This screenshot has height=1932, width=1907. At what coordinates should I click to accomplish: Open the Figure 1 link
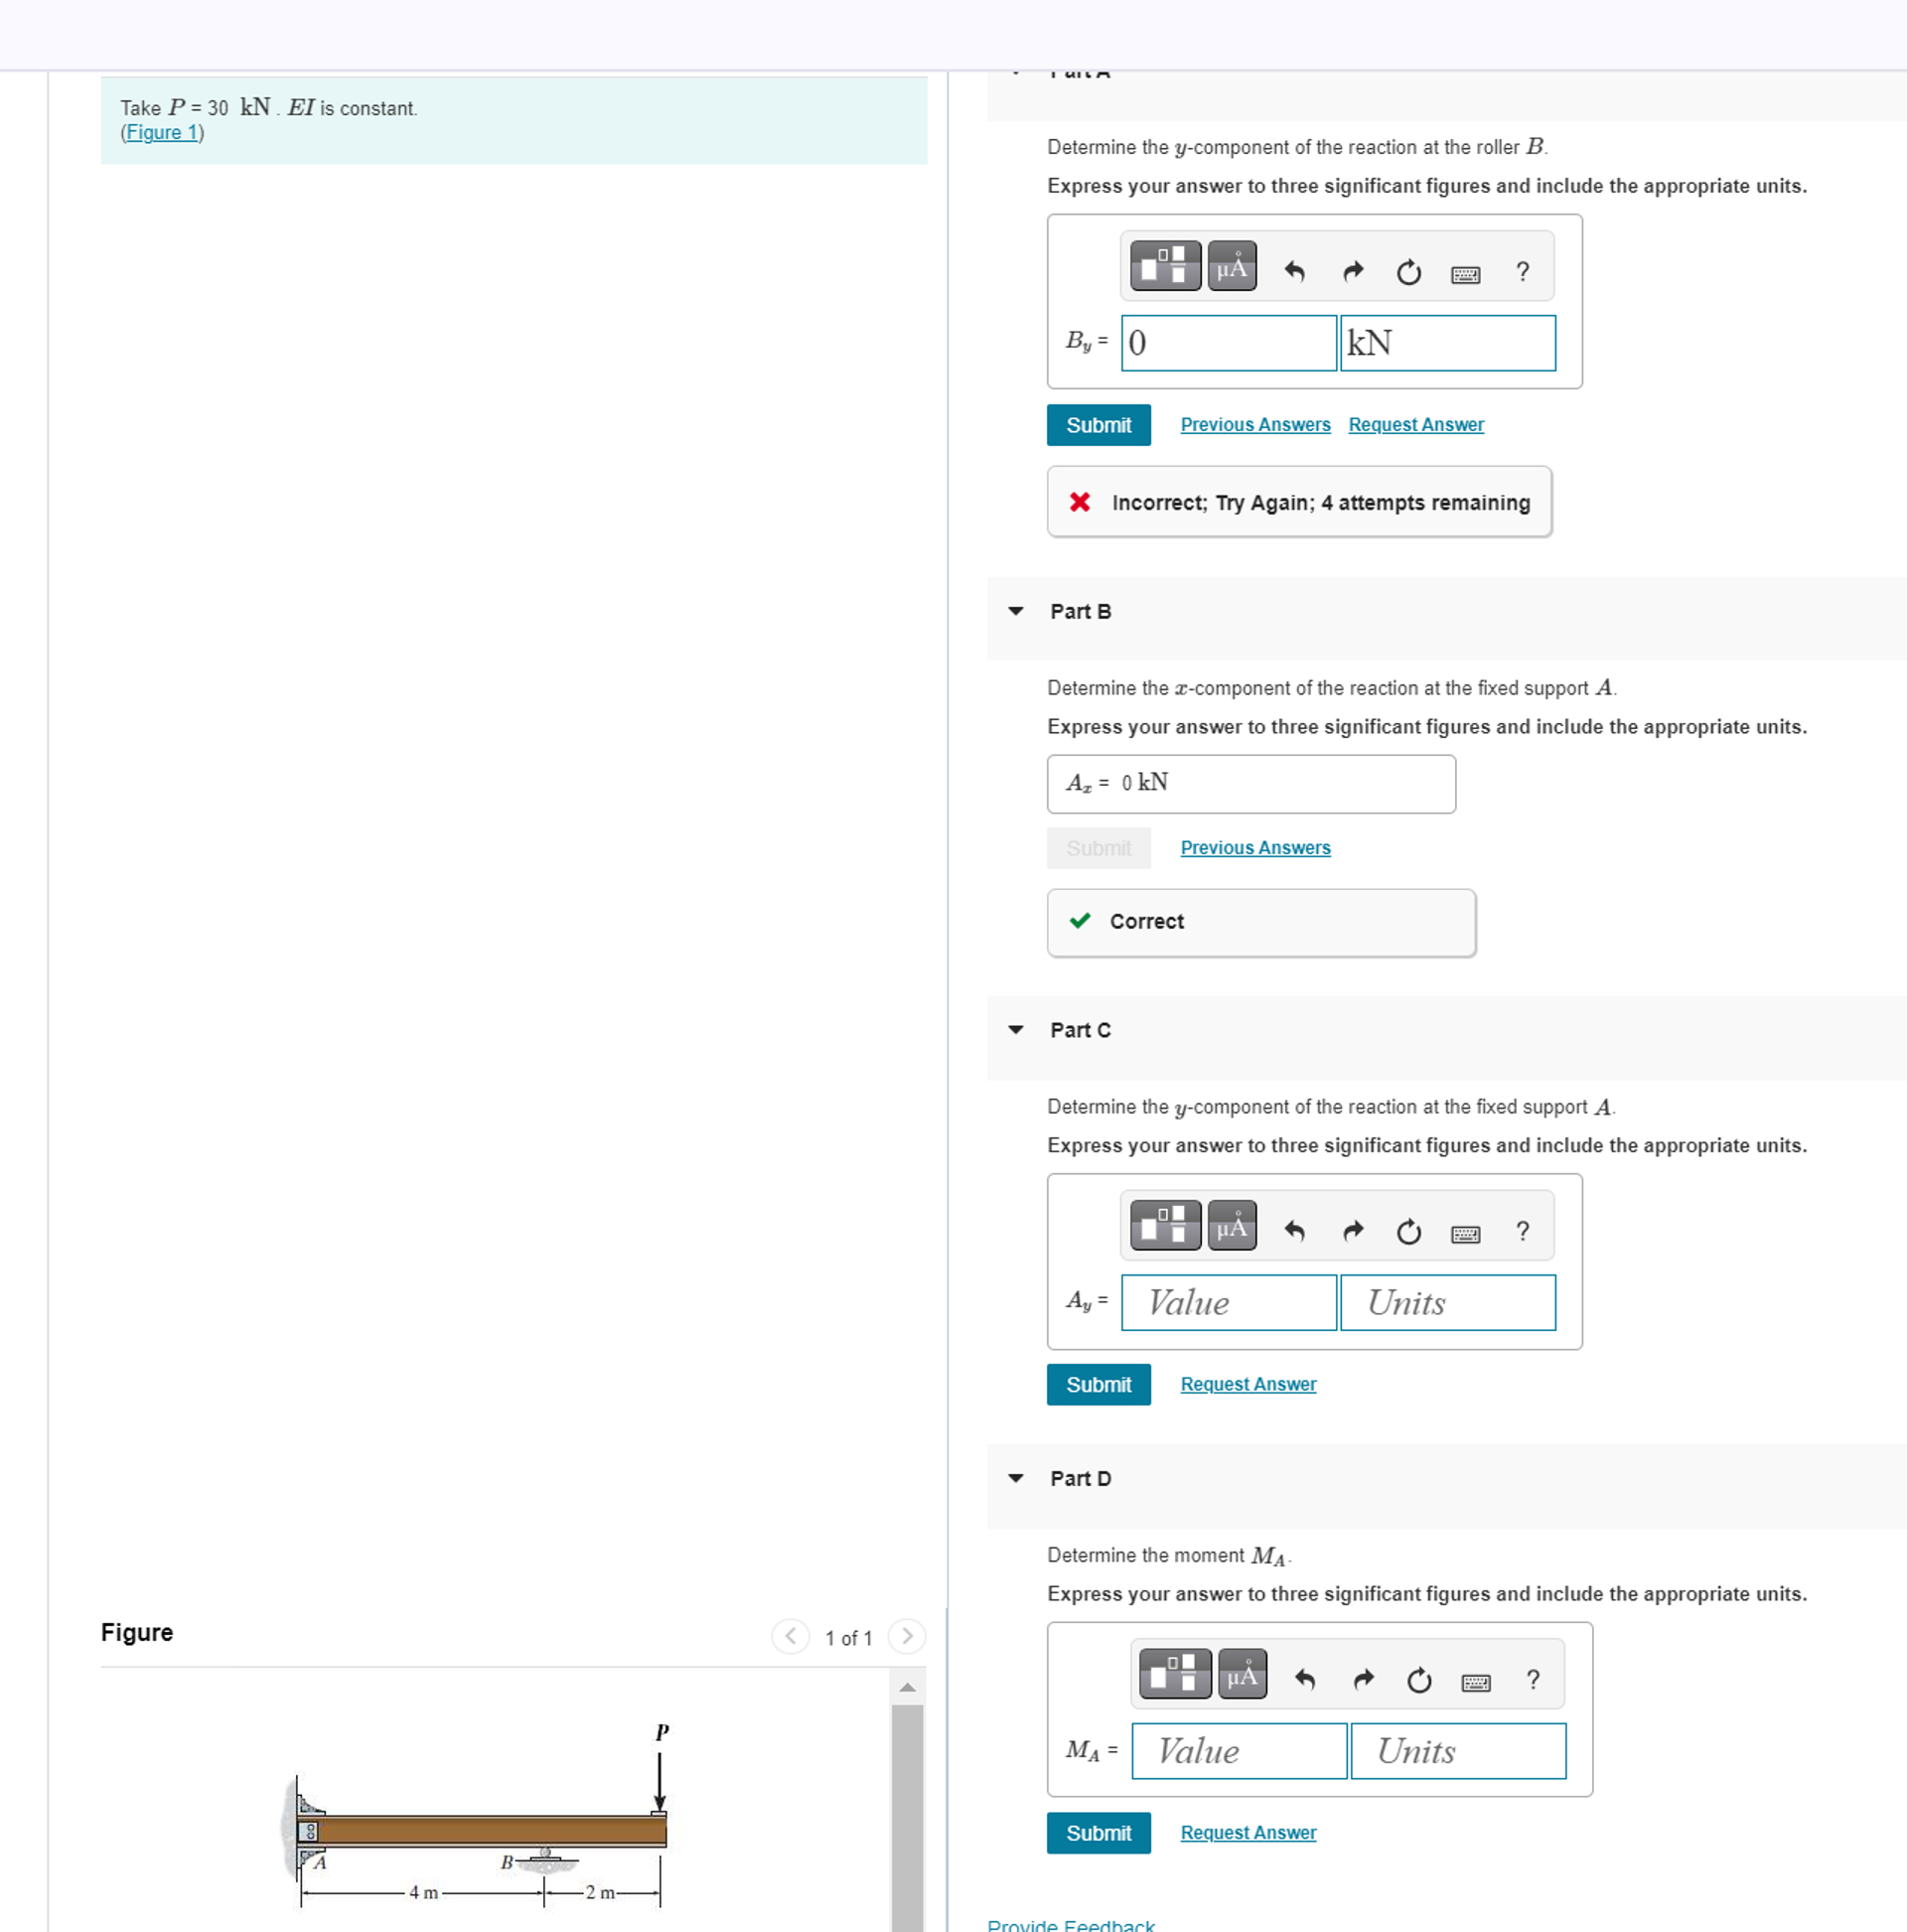pos(161,132)
